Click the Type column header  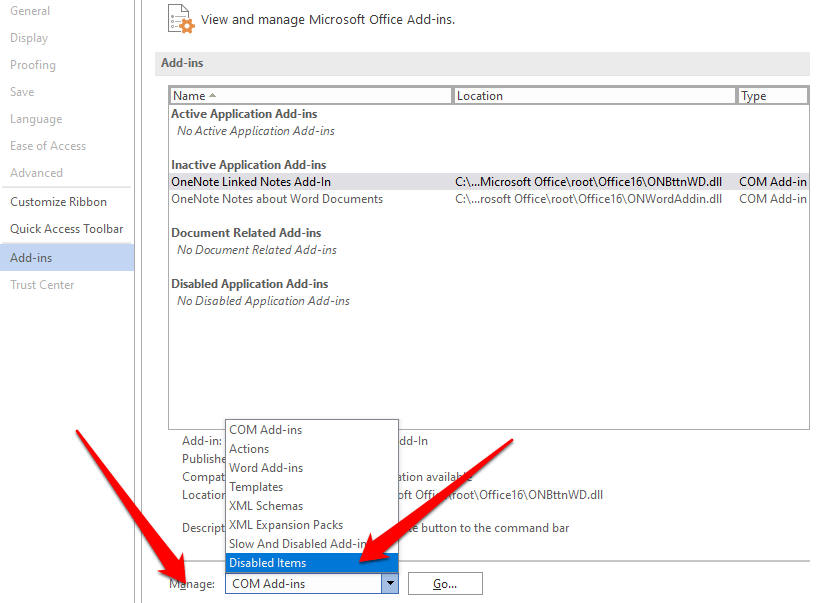point(771,96)
